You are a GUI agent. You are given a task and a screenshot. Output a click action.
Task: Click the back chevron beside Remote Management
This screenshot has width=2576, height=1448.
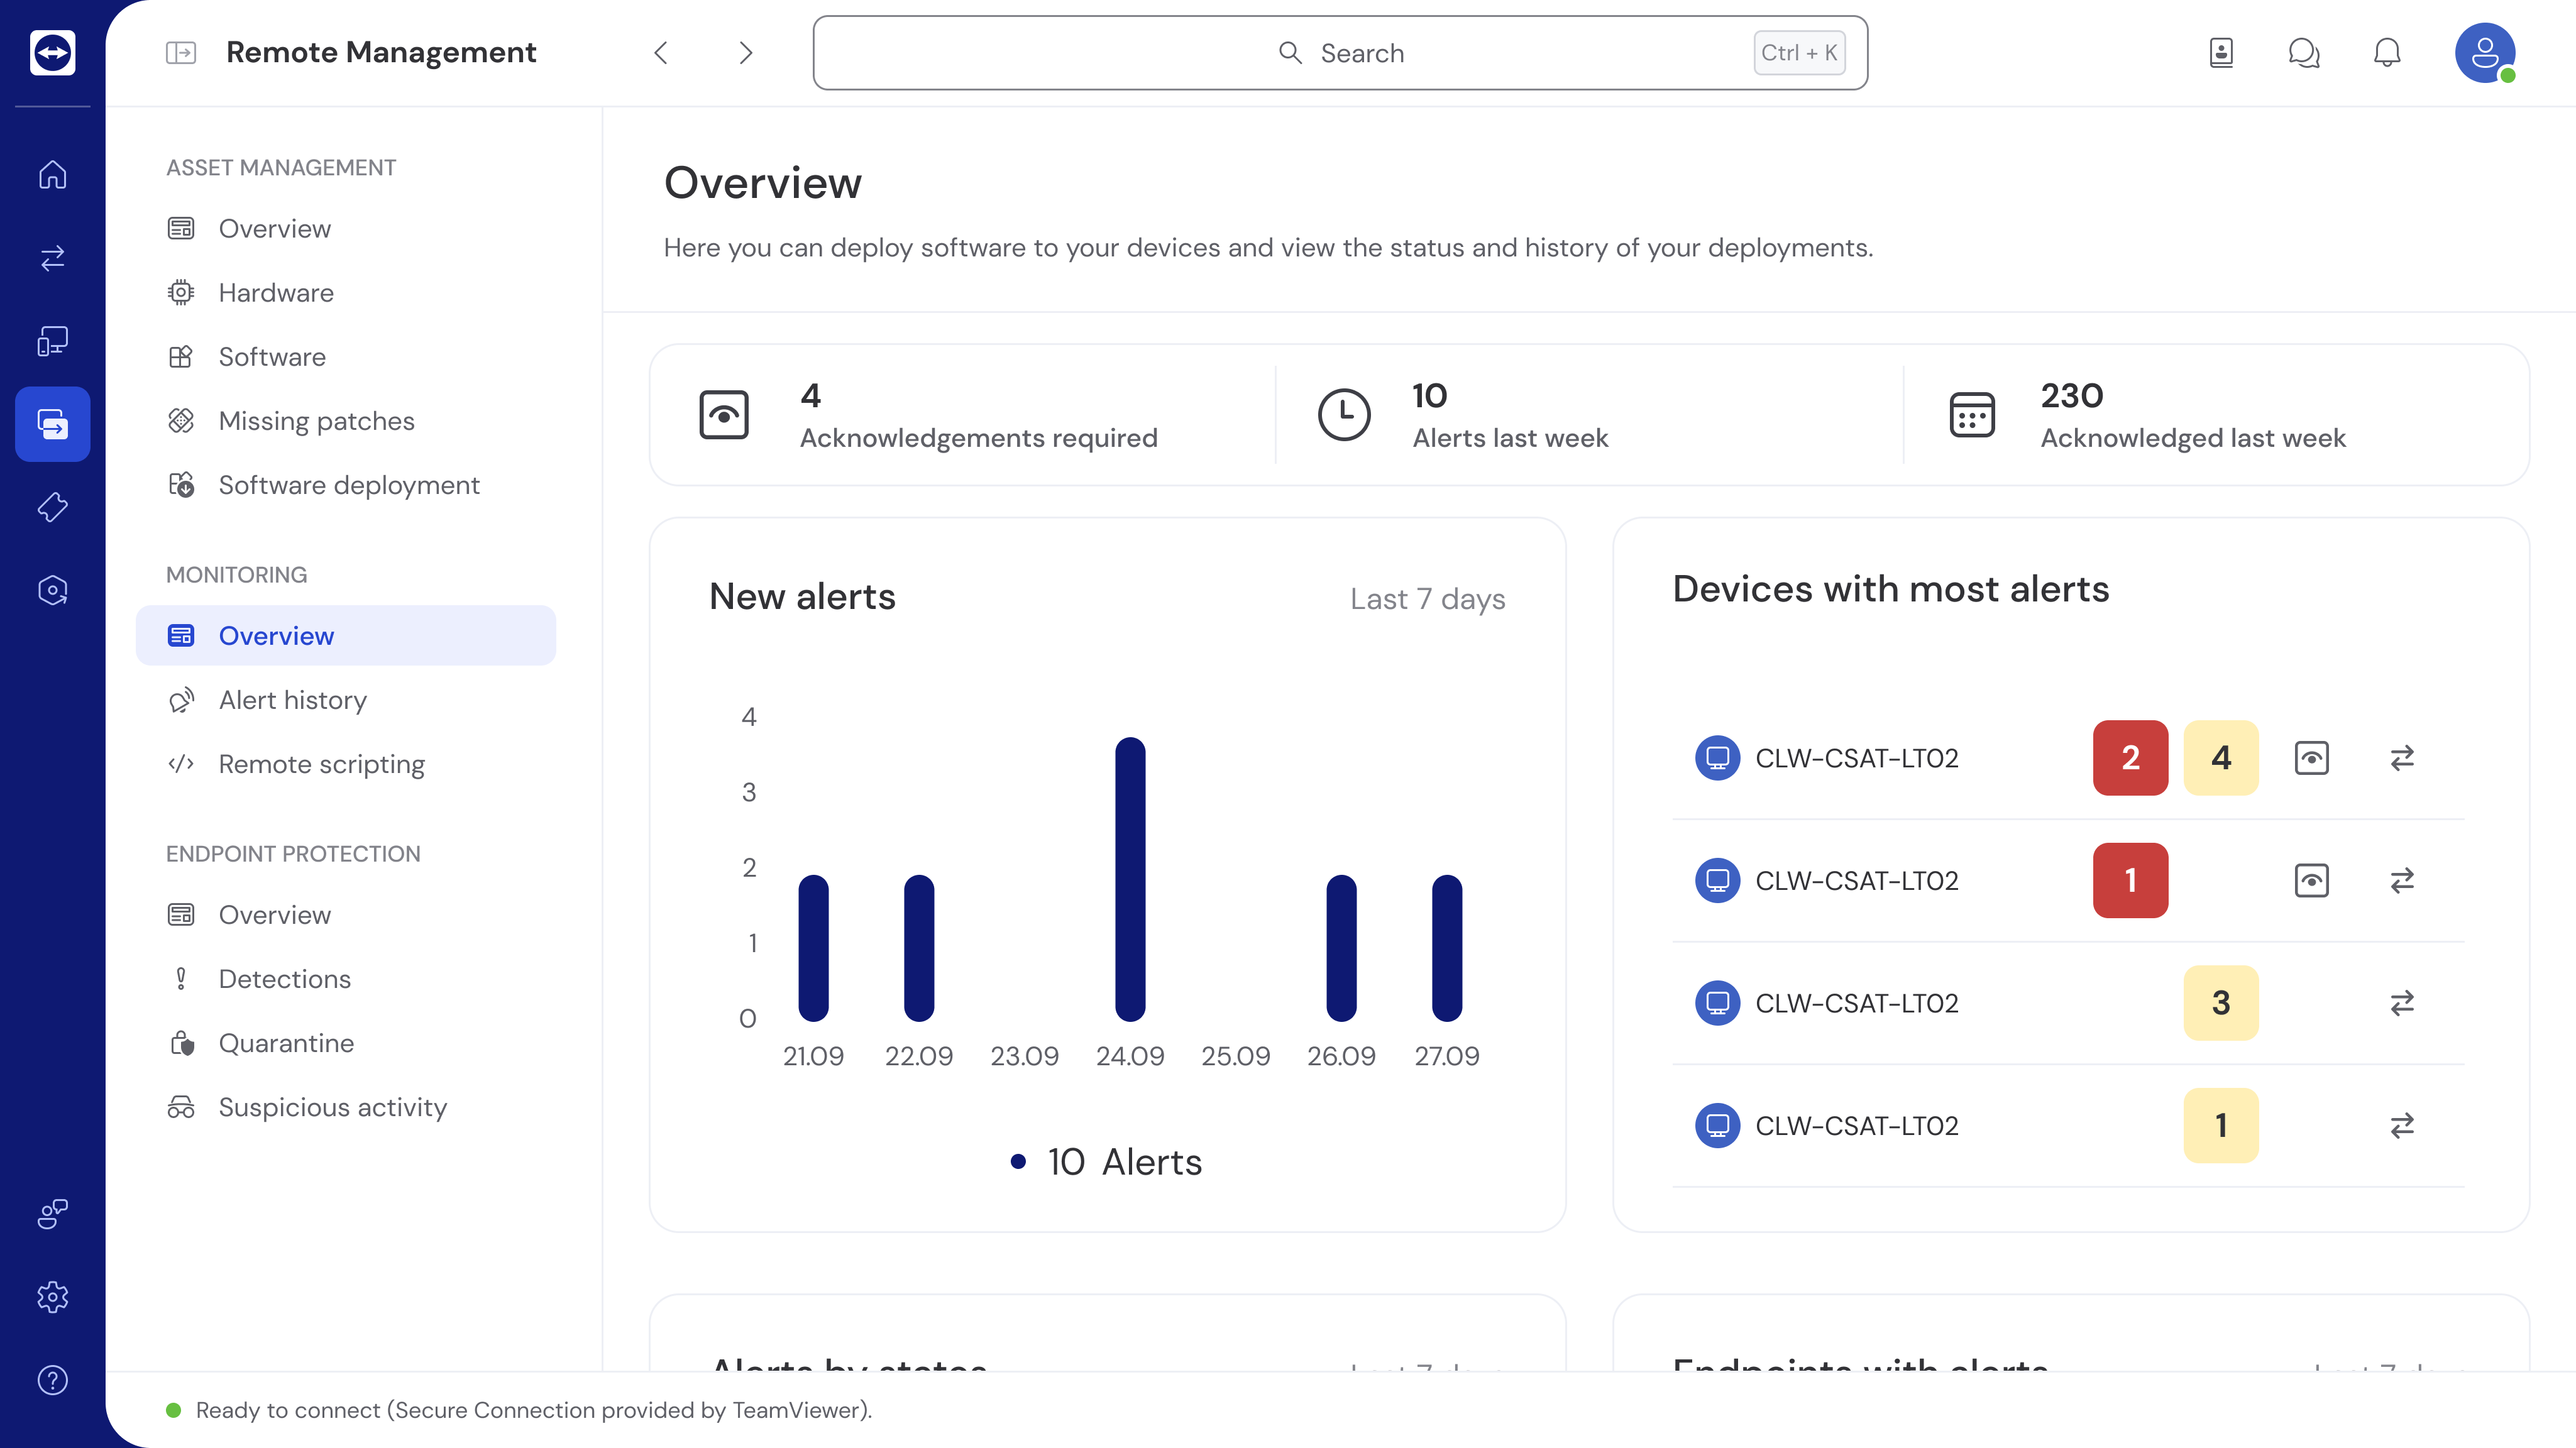point(660,53)
